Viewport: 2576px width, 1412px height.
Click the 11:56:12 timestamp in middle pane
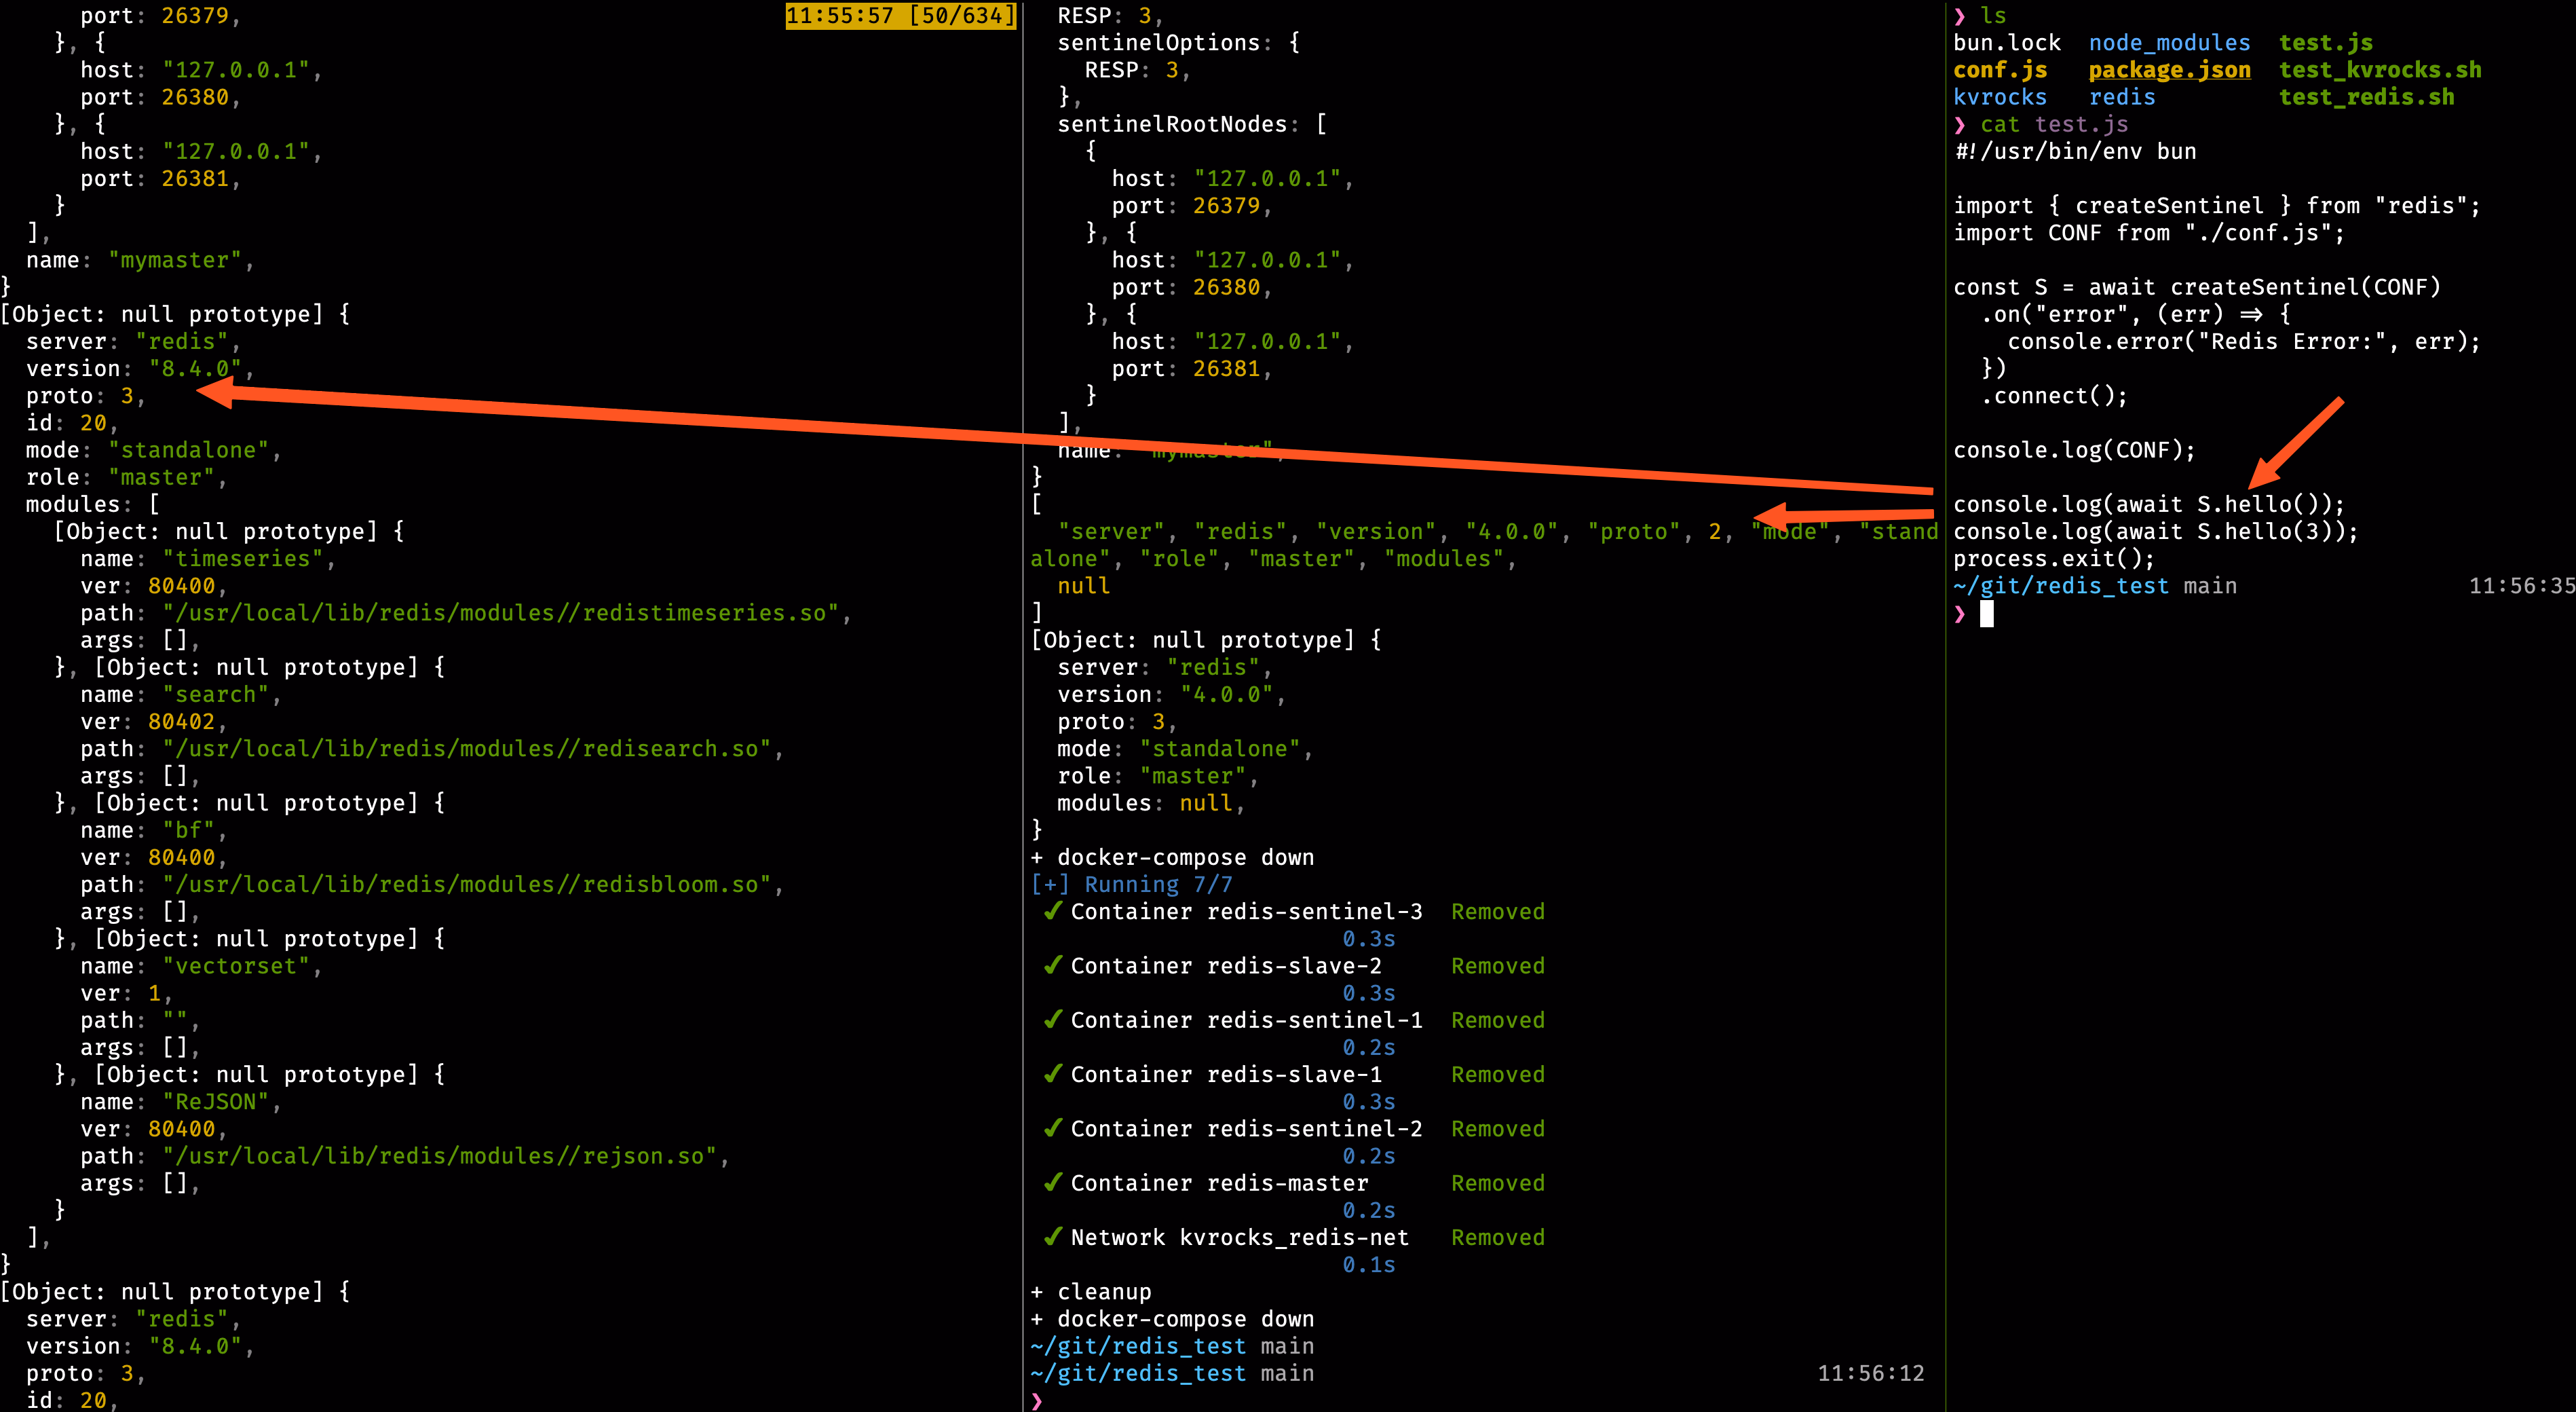pyautogui.click(x=1870, y=1373)
